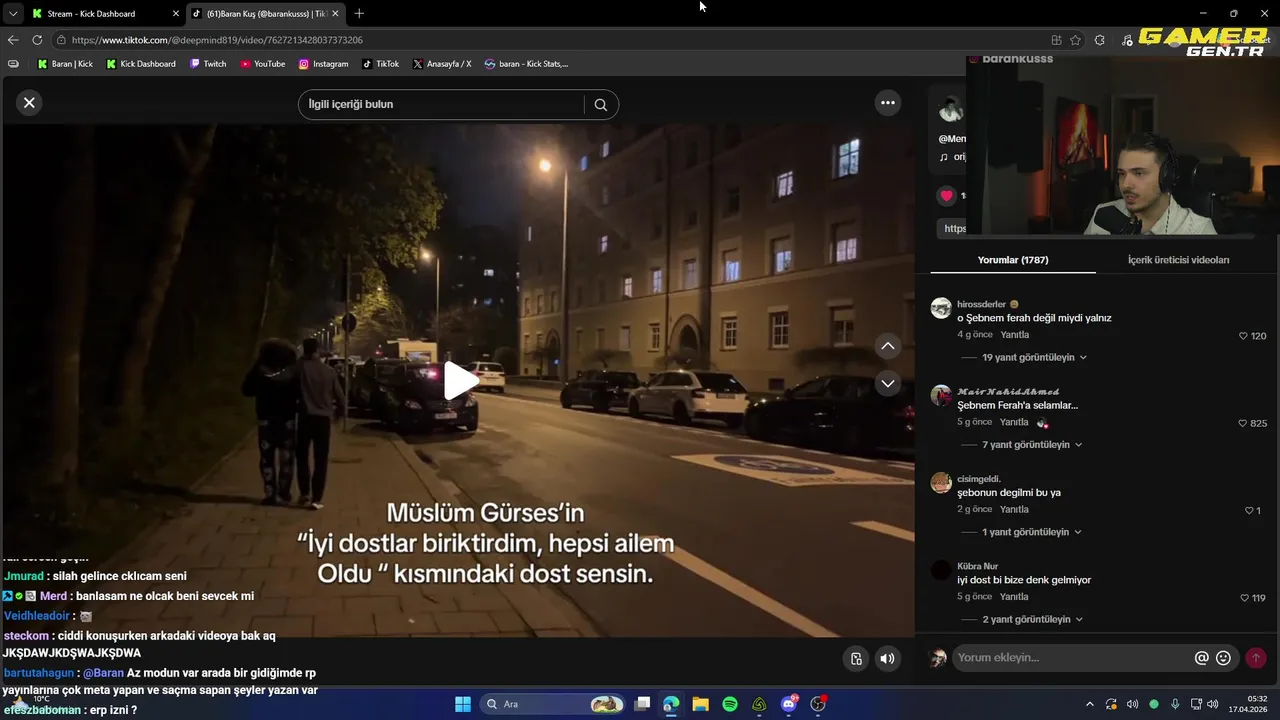Open the TikTok bookmark

pos(381,64)
